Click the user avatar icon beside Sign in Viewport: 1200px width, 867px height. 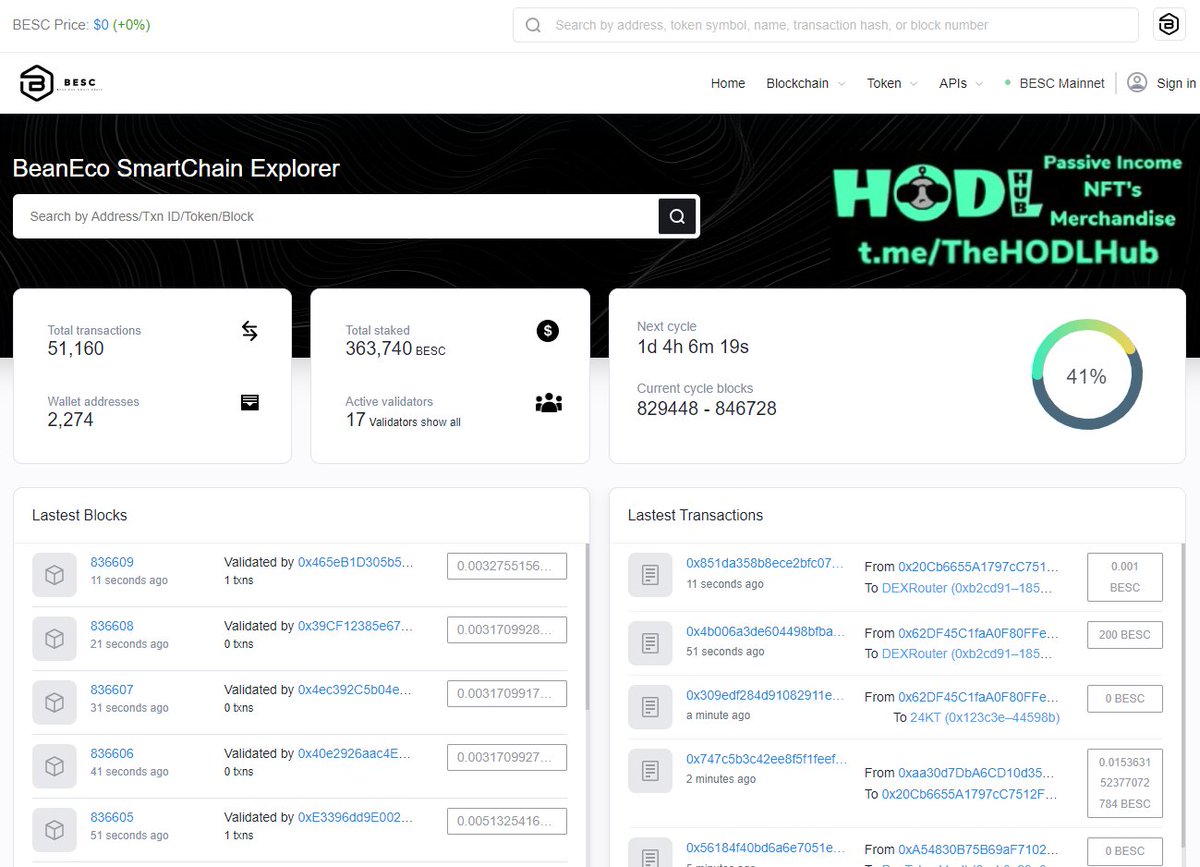(1137, 83)
